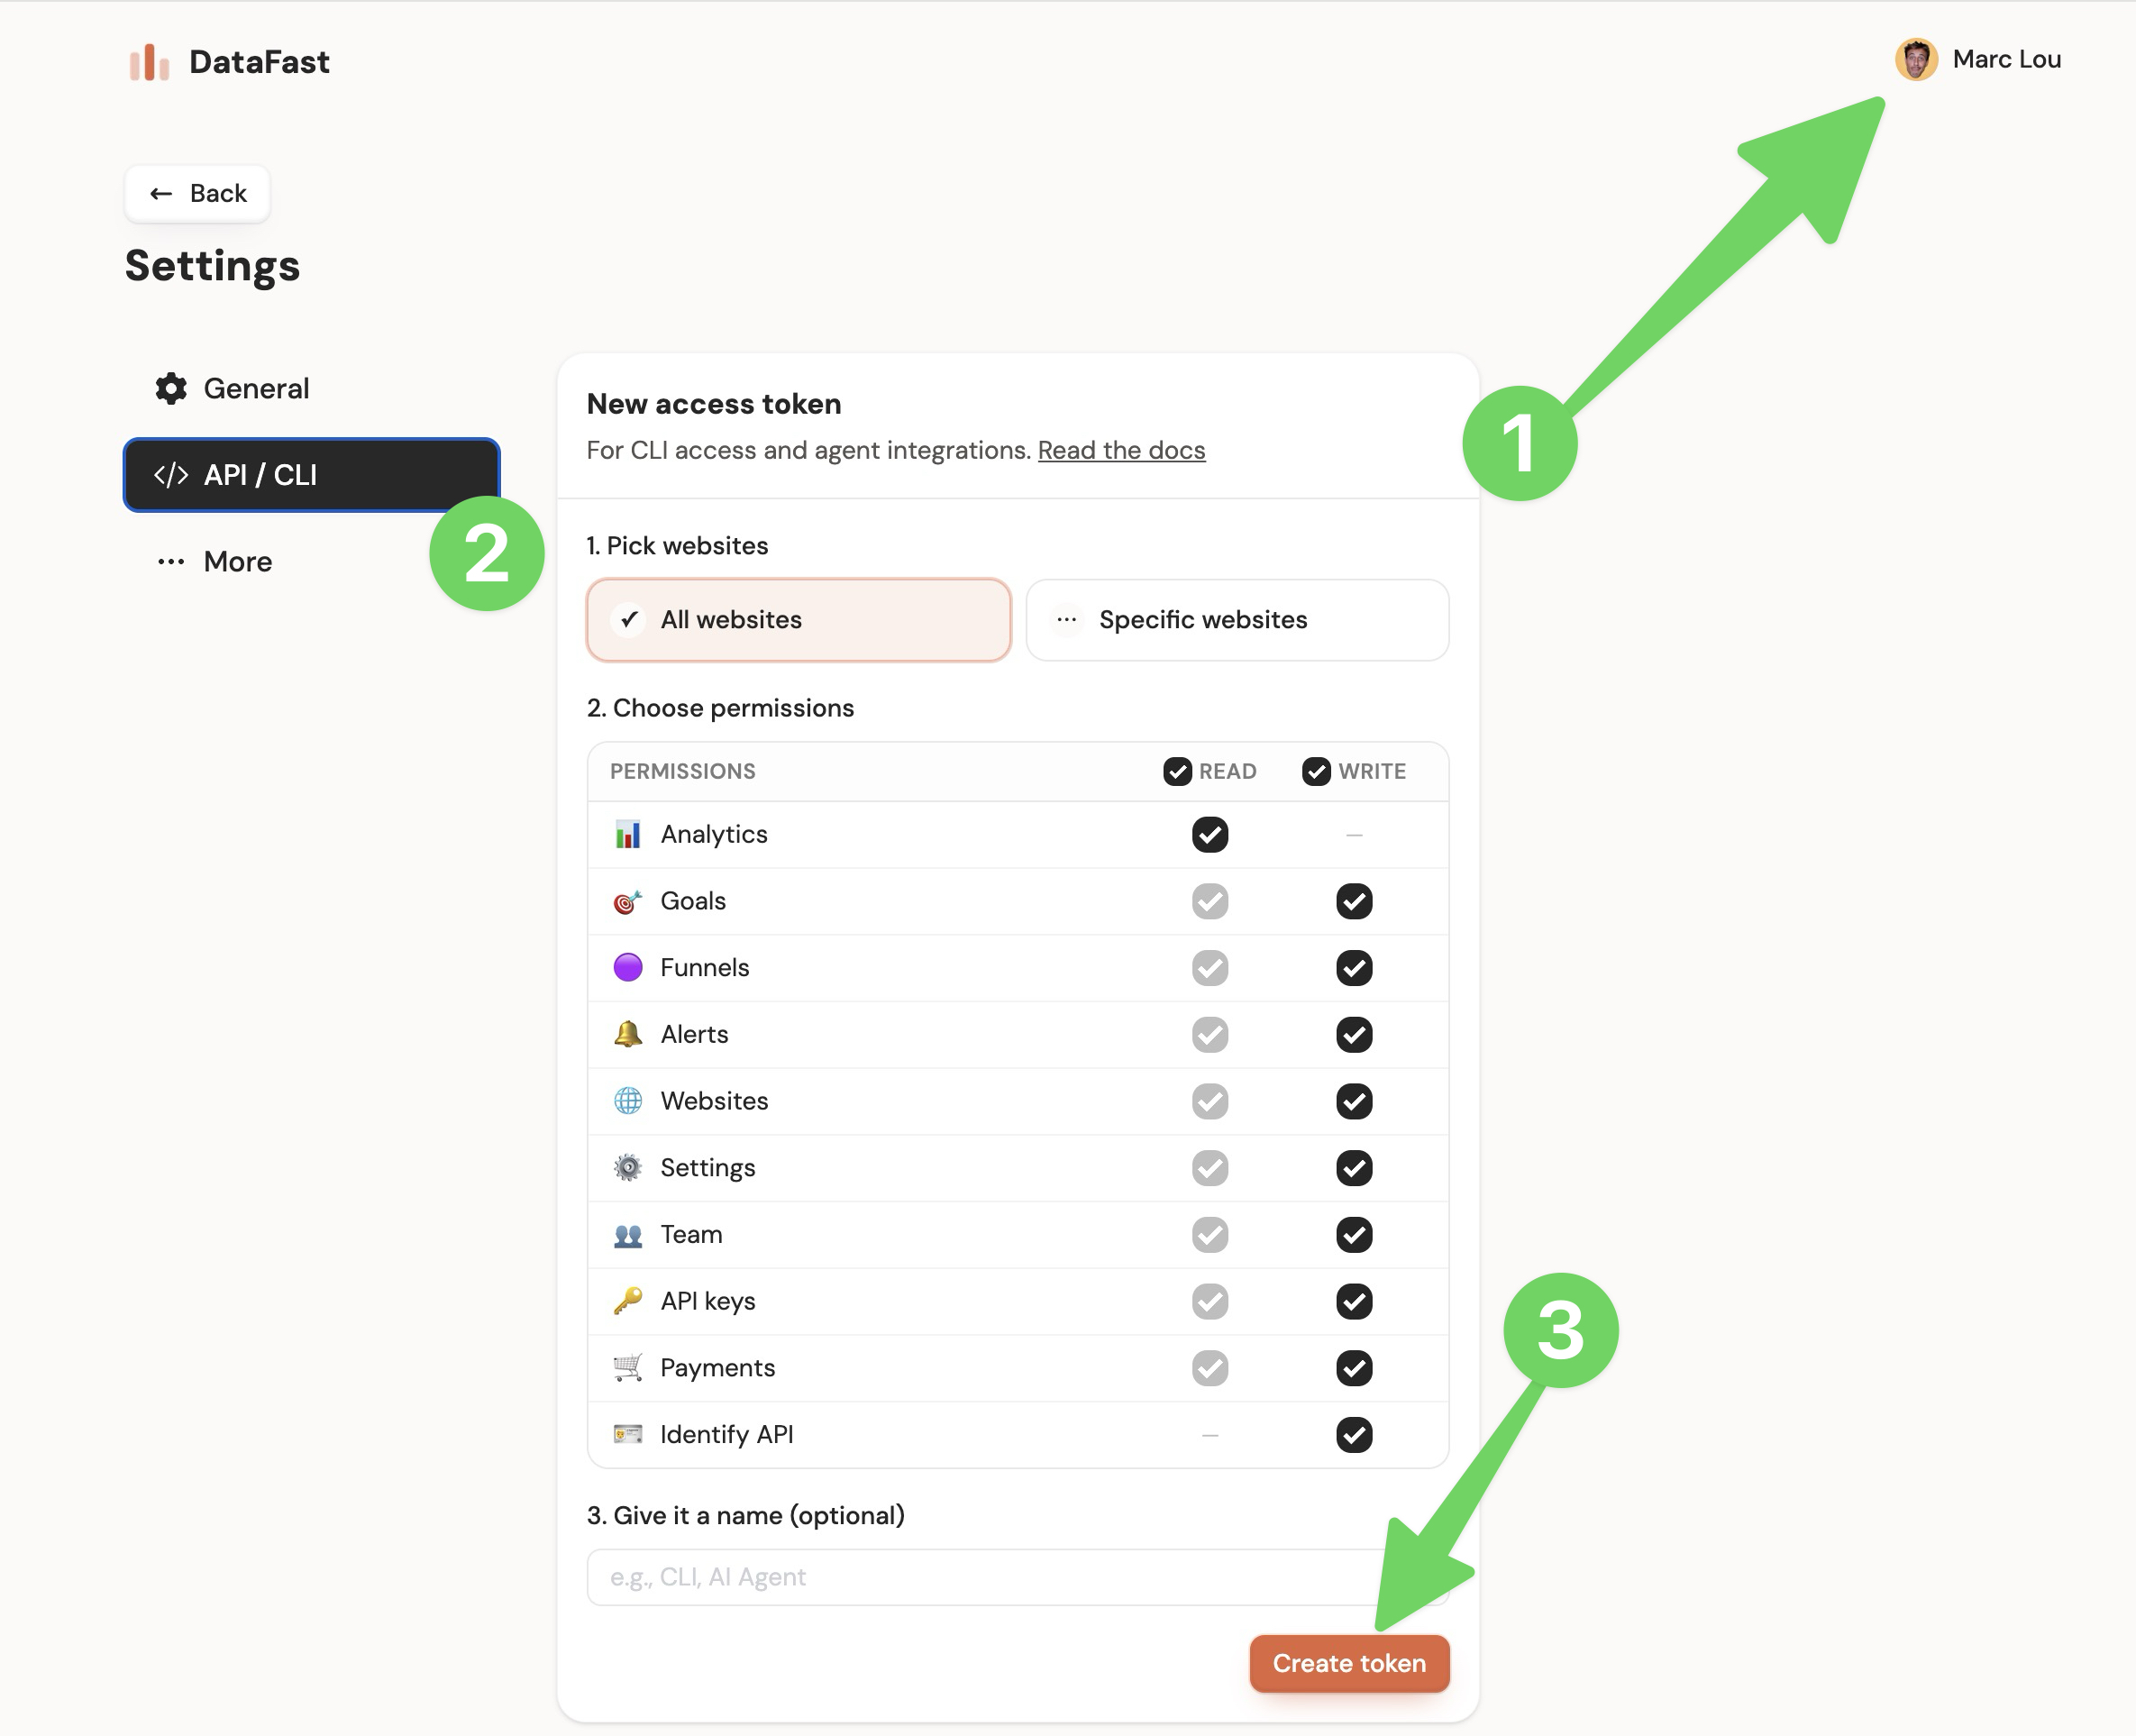Uncheck Alerts write permission
2136x1736 pixels.
[x=1354, y=1034]
